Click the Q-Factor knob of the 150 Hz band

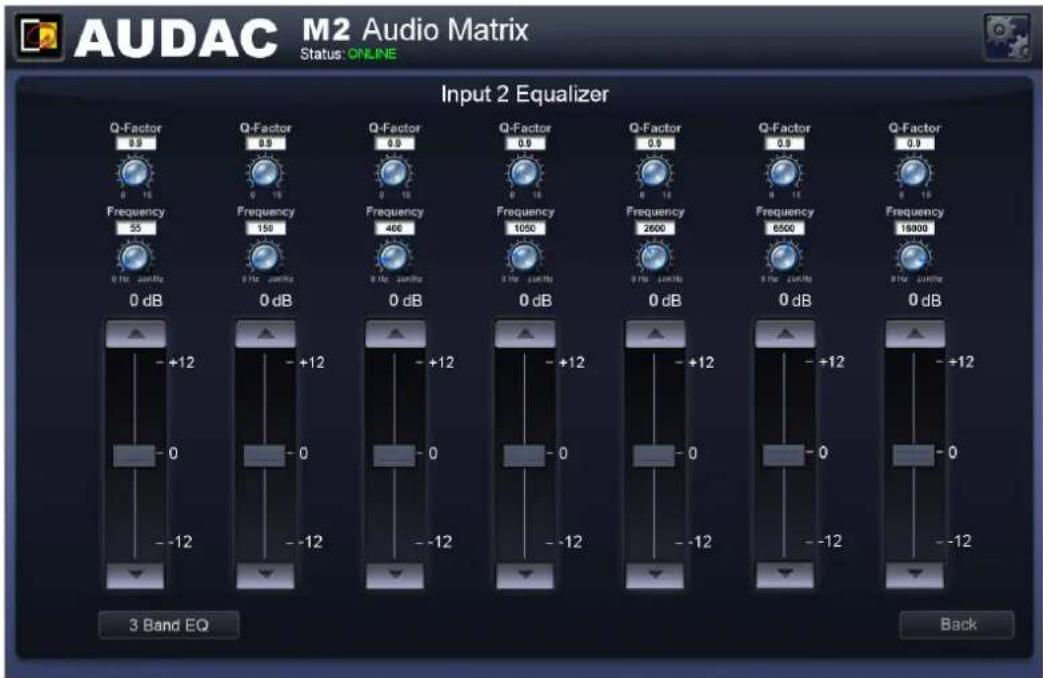coord(265,174)
